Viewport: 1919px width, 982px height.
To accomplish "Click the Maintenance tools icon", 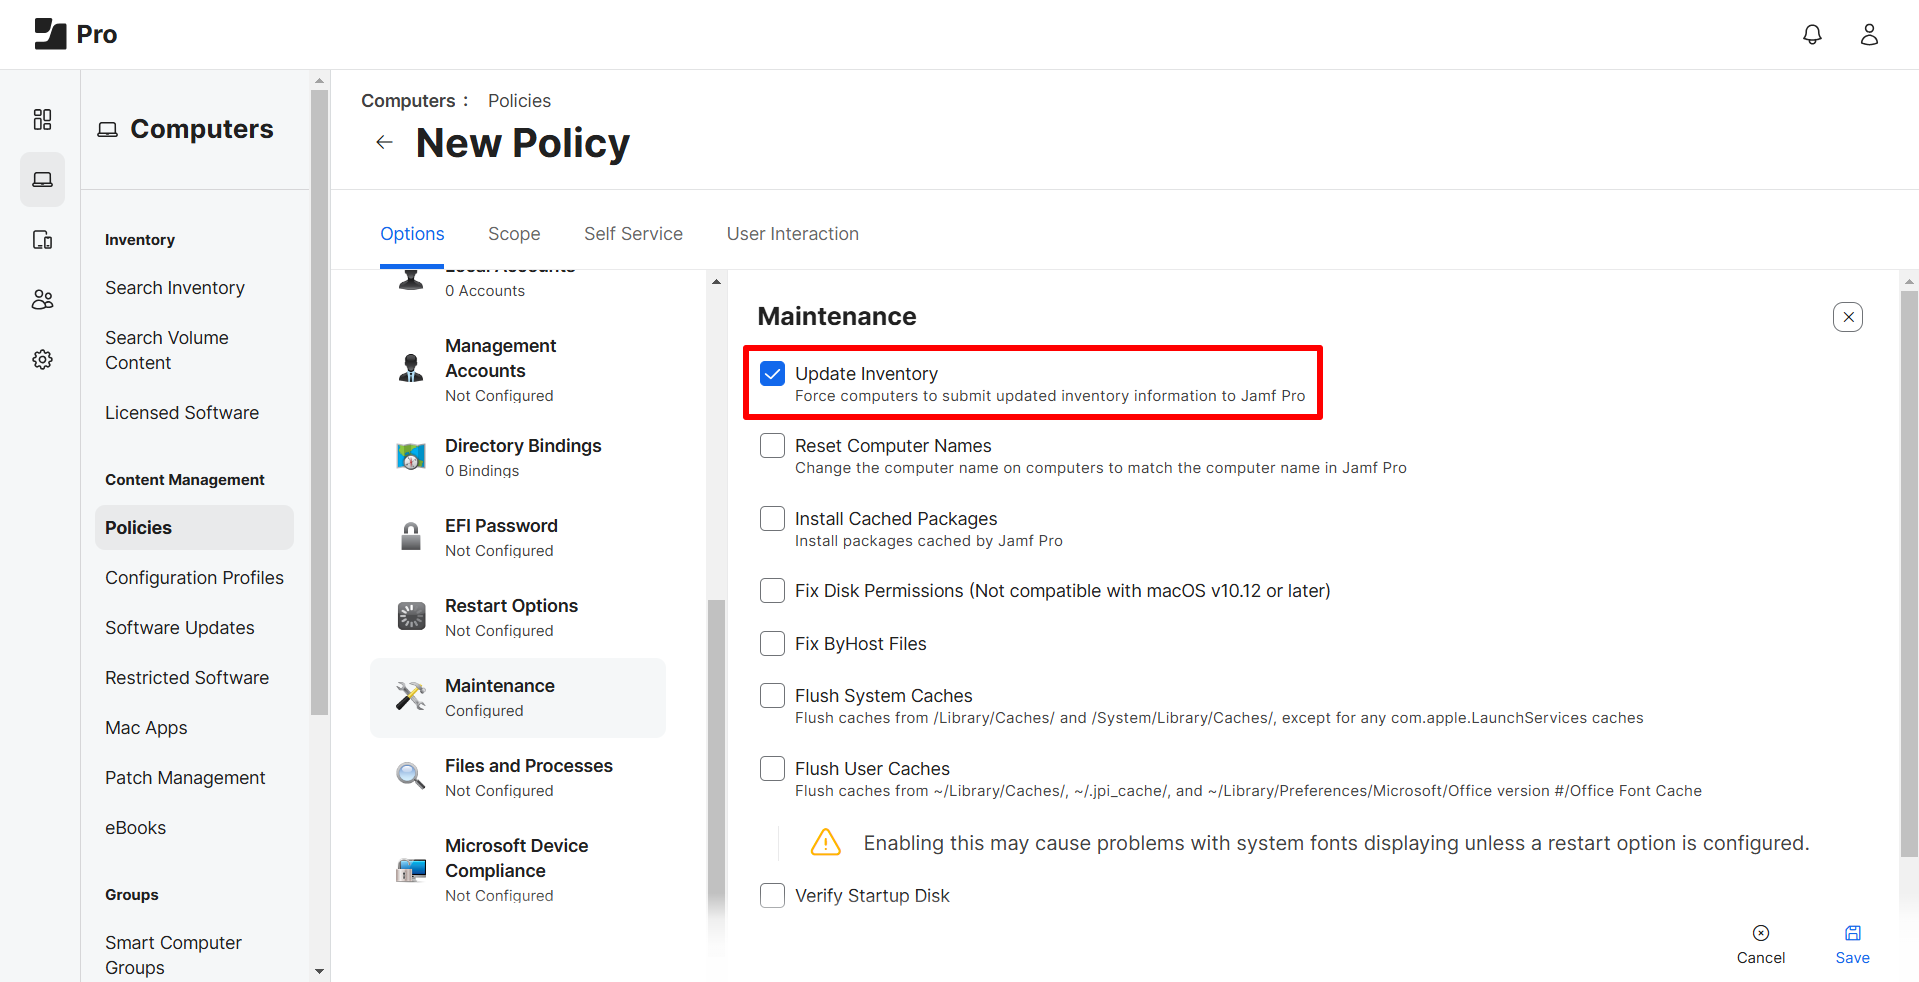I will 411,697.
